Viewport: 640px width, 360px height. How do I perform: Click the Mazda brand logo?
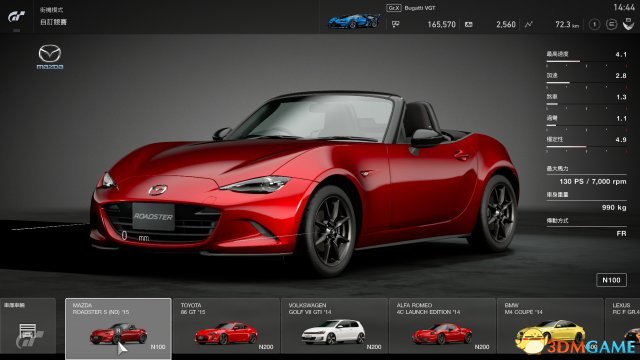[50, 57]
